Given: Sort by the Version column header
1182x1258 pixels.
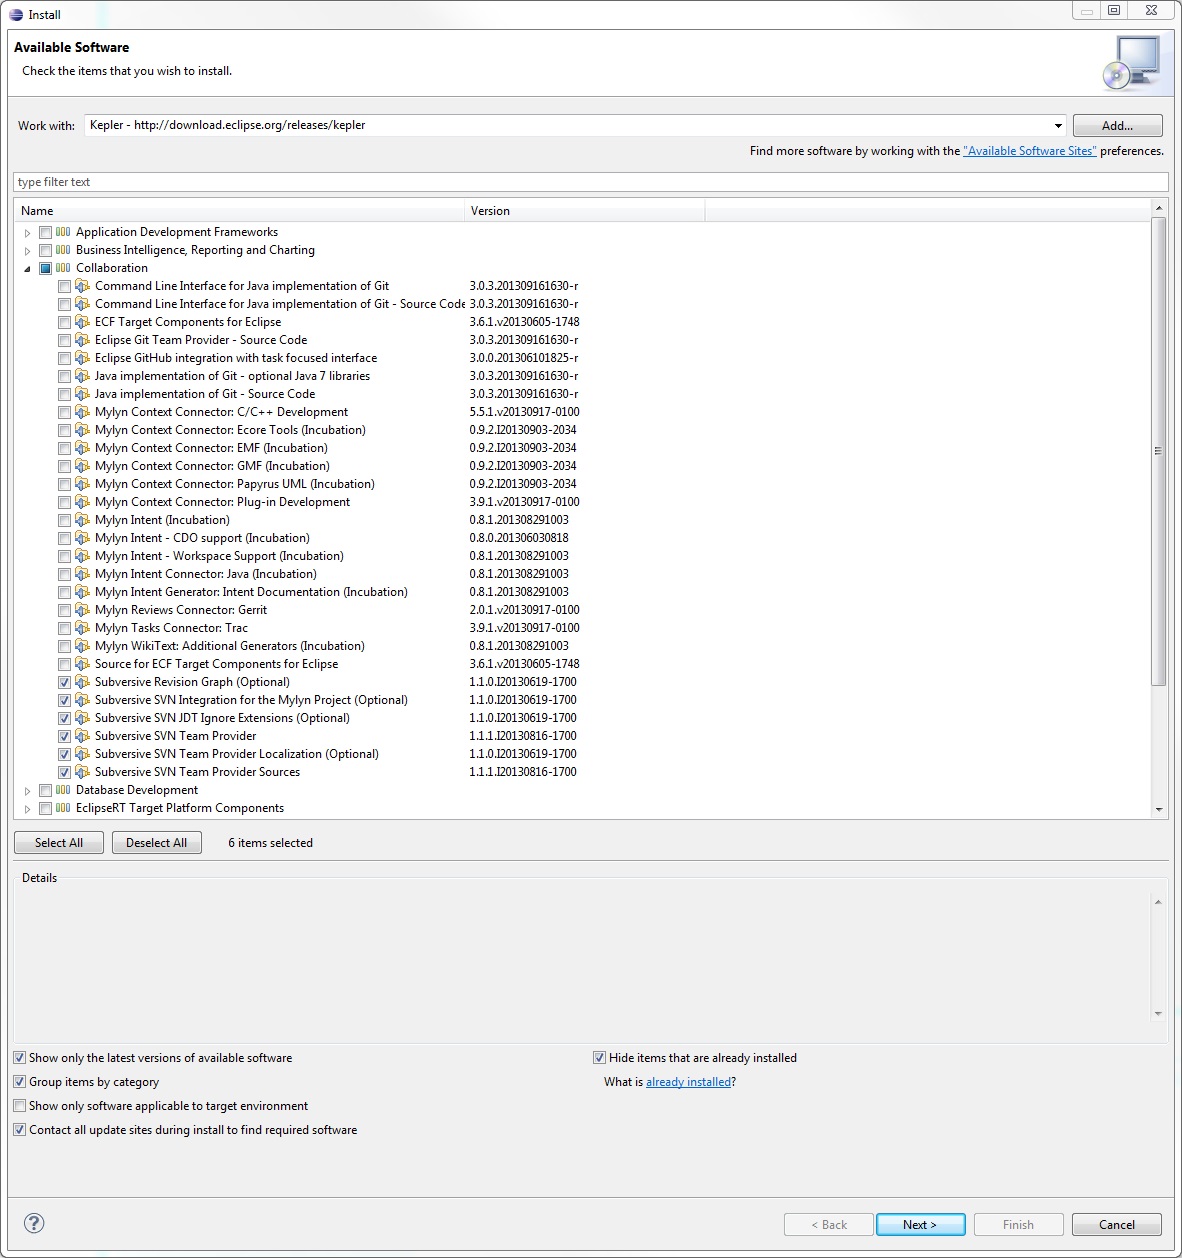Looking at the screenshot, I should coord(585,211).
